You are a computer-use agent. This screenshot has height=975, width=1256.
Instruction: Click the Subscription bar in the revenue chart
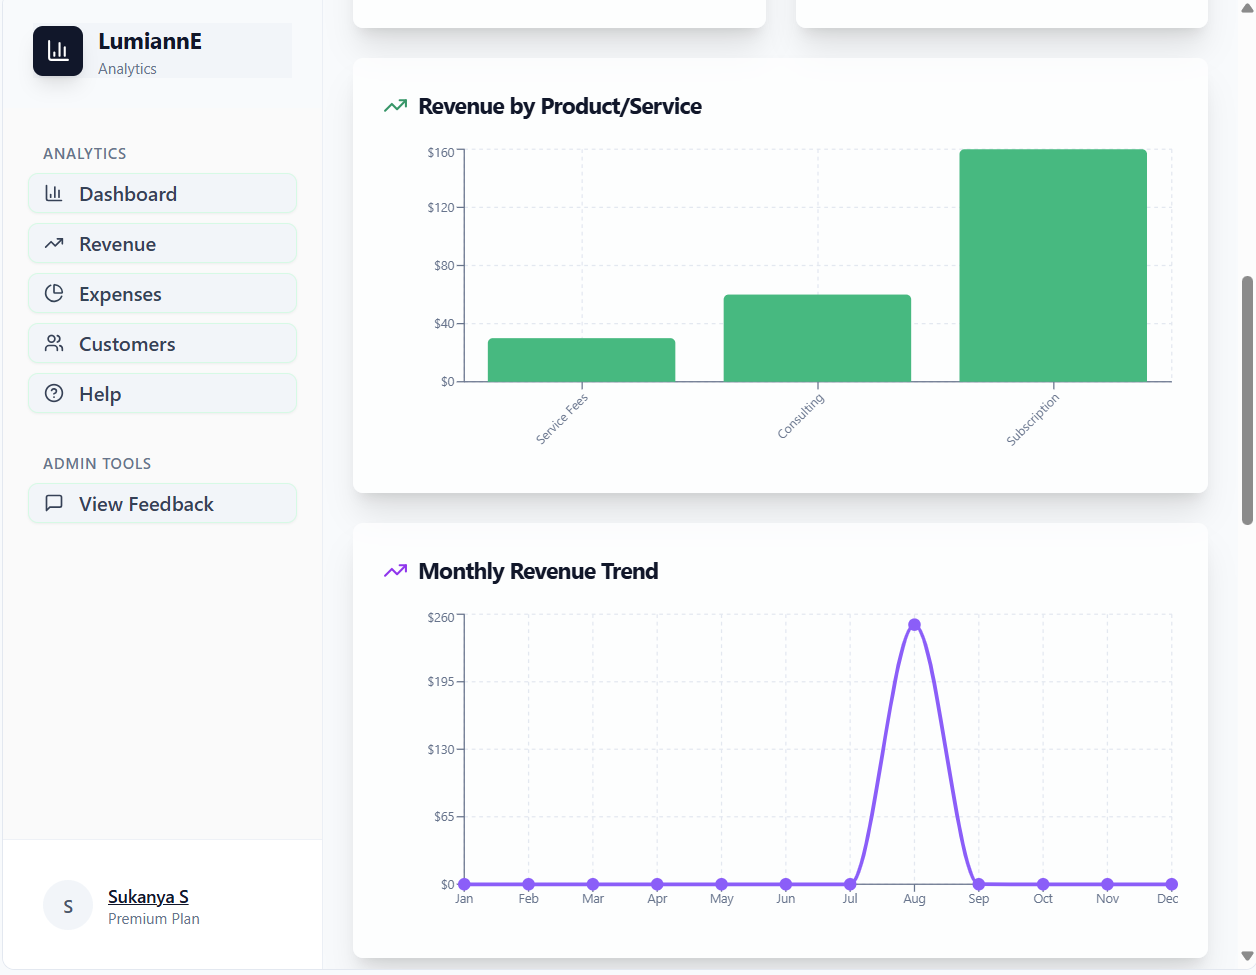(1053, 265)
